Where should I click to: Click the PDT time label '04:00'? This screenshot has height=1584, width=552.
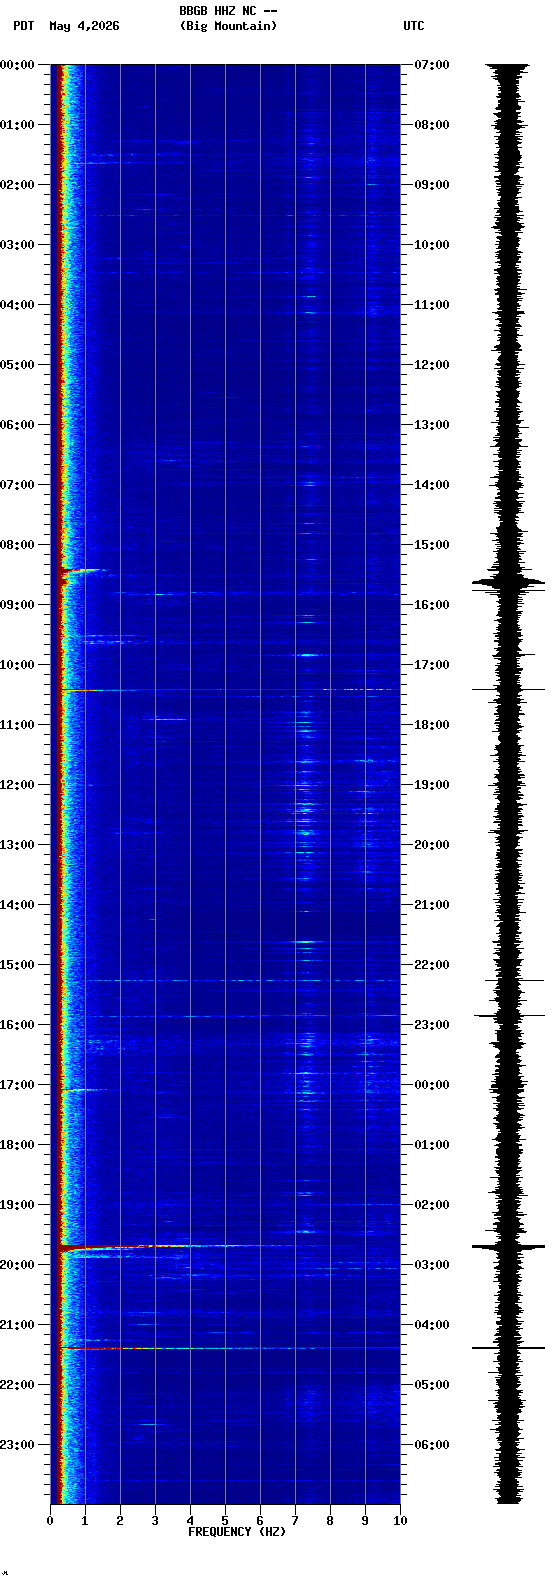(x=17, y=305)
